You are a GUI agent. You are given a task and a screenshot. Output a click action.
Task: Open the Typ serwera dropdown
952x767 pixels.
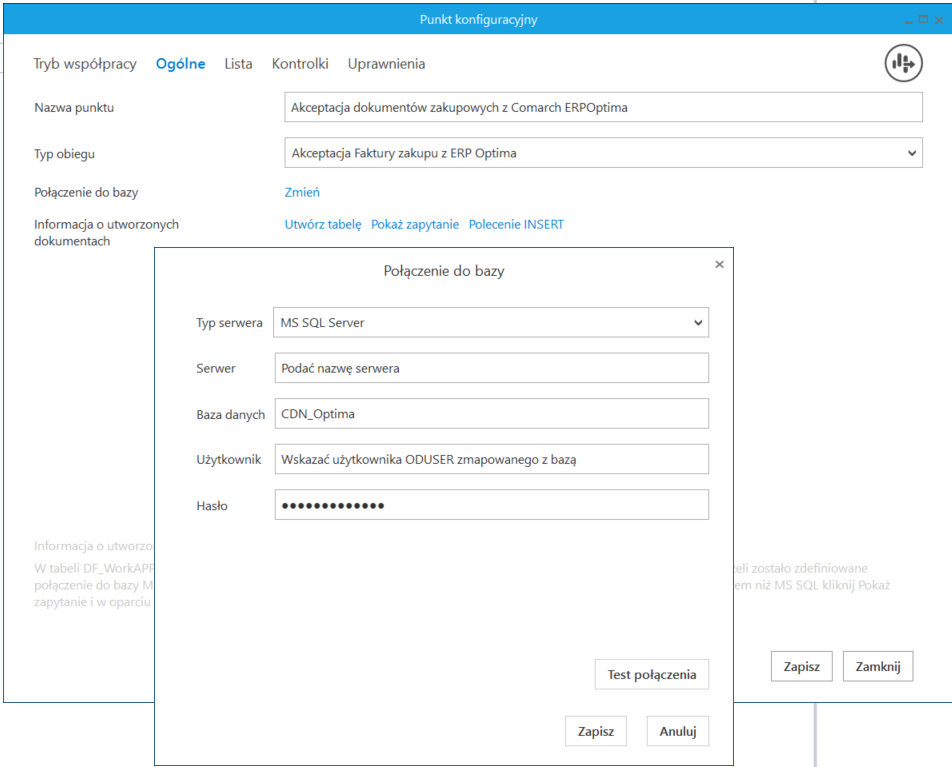click(490, 323)
